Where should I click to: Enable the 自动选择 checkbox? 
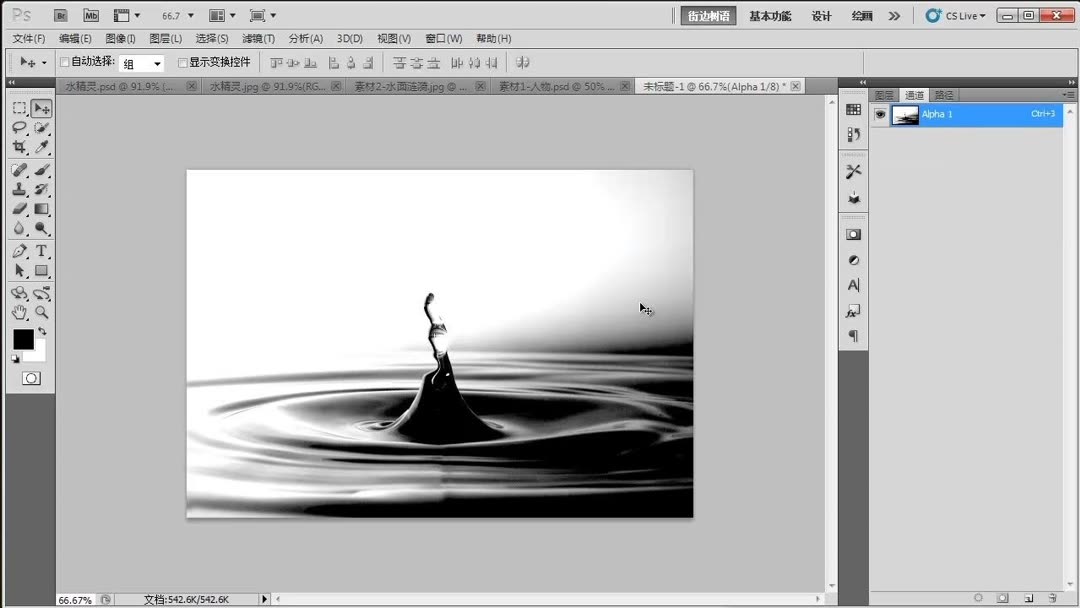pos(64,61)
